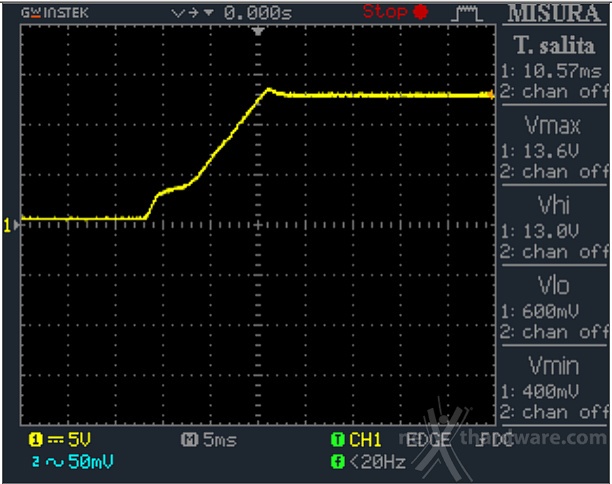Click the 13.0V Vhi reading
The image size is (612, 484).
(x=551, y=231)
